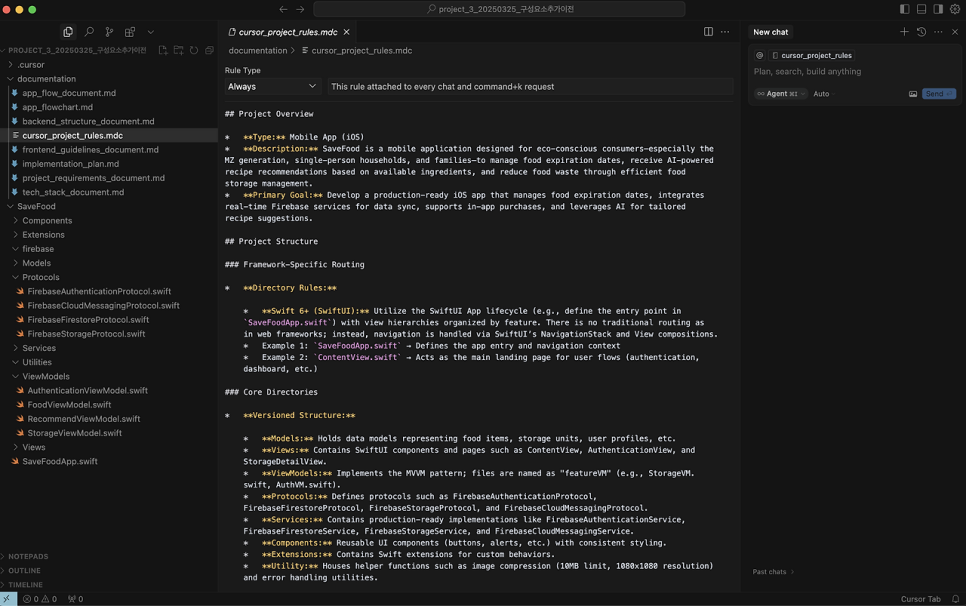
Task: Attach an image via the chat image icon
Action: [x=913, y=94]
